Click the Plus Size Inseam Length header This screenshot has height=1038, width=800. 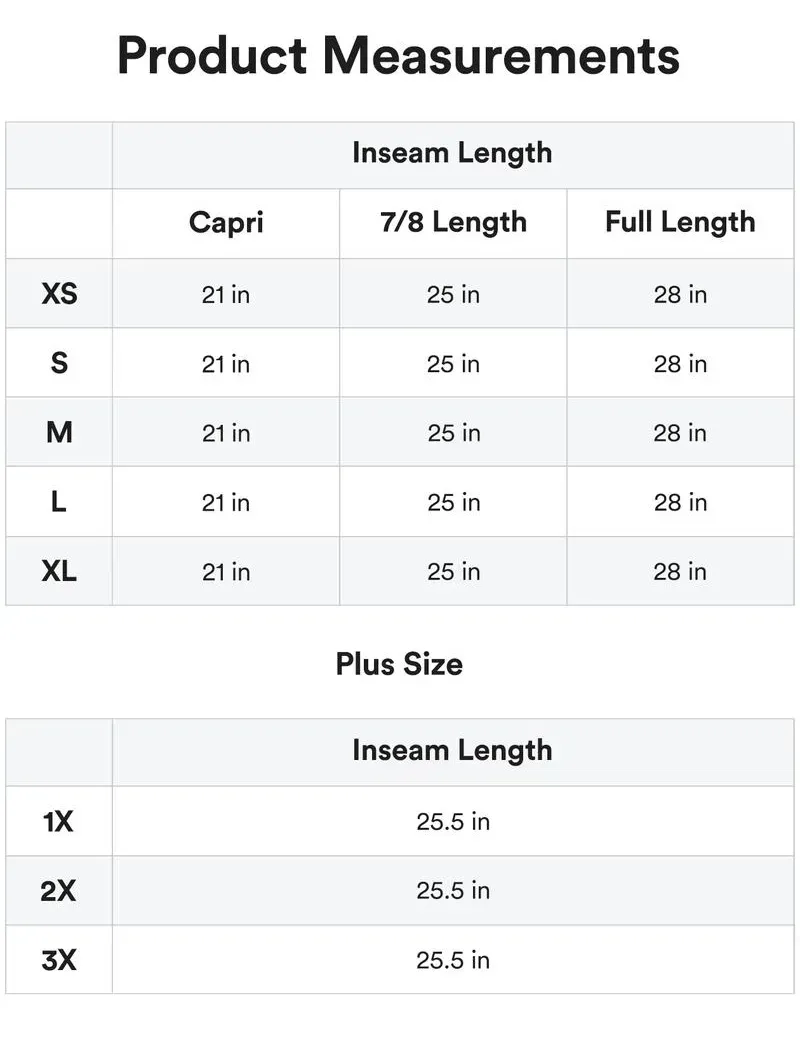pos(452,751)
